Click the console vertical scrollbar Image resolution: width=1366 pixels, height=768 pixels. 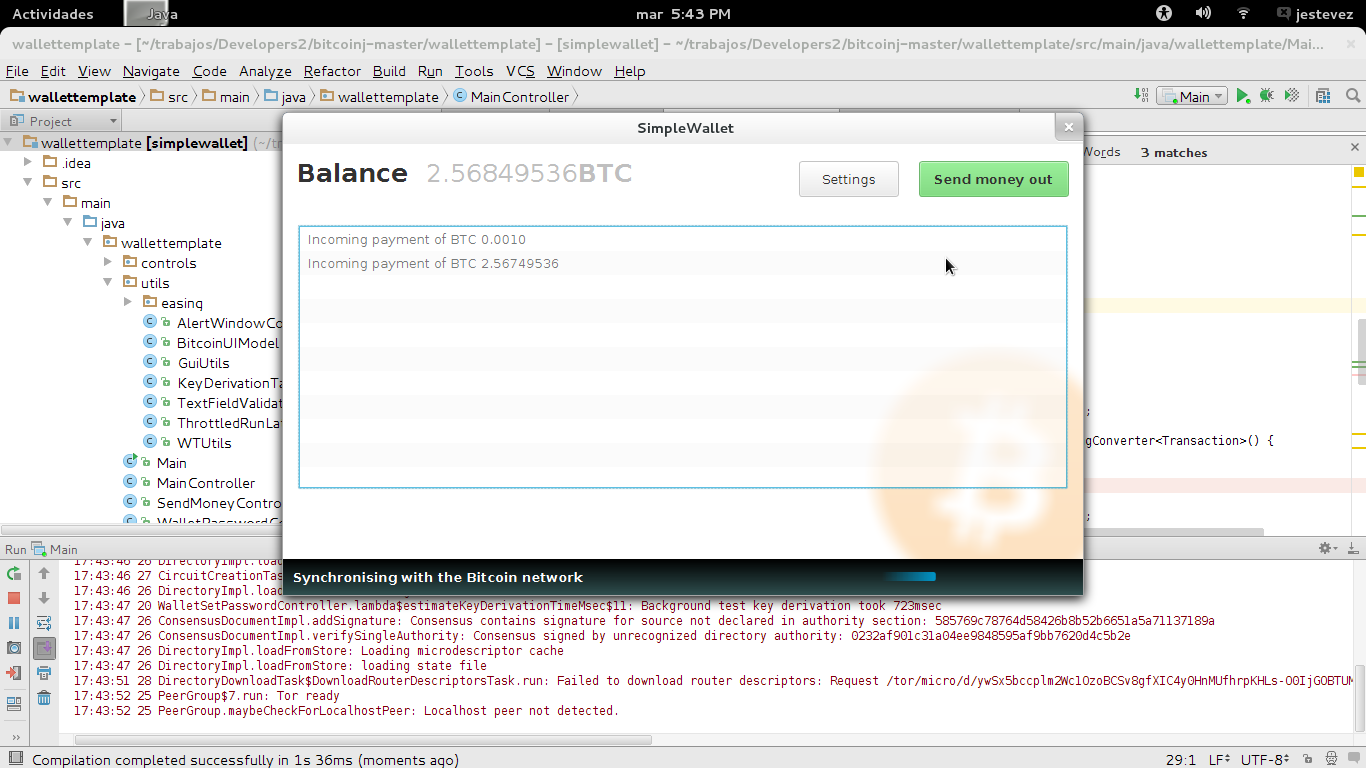pyautogui.click(x=1360, y=700)
